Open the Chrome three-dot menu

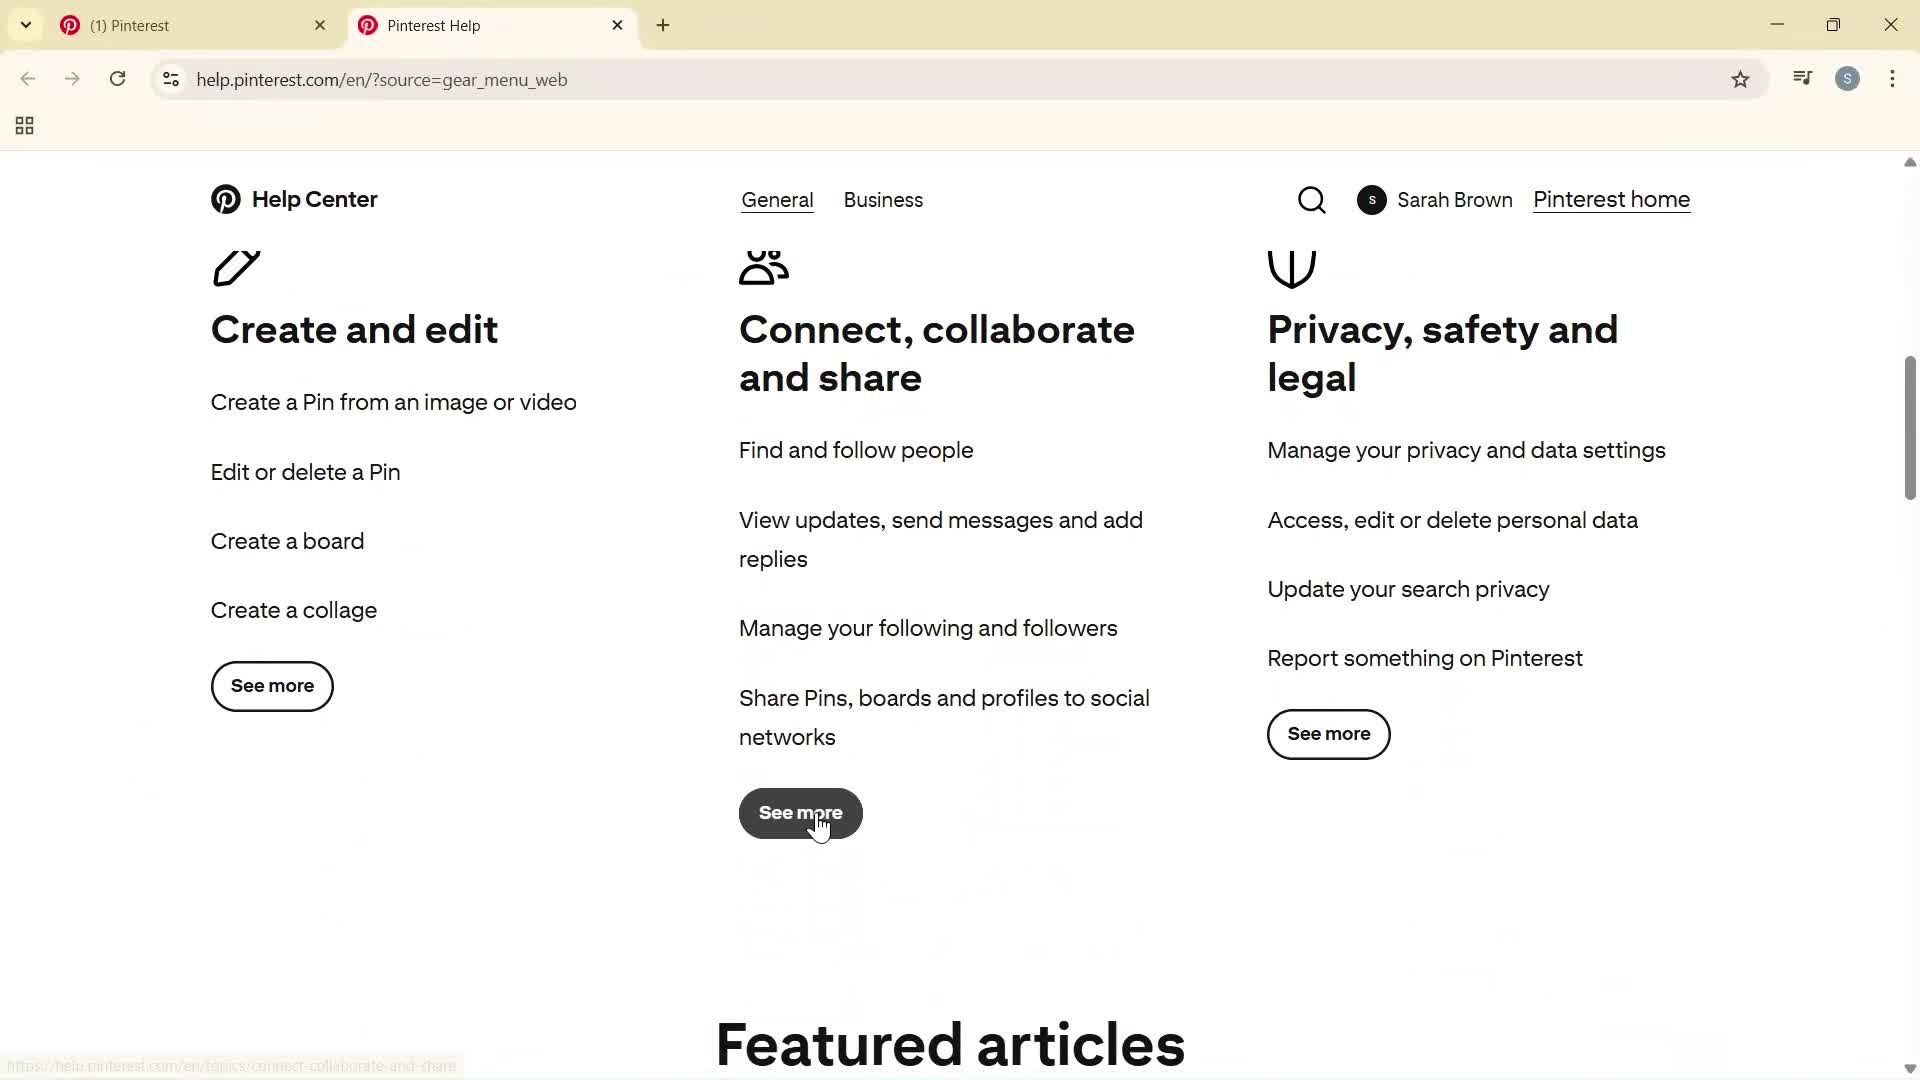(1893, 79)
